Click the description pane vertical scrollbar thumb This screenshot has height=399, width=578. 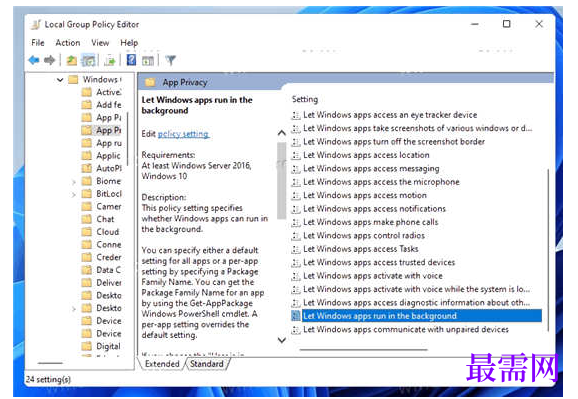[x=282, y=181]
